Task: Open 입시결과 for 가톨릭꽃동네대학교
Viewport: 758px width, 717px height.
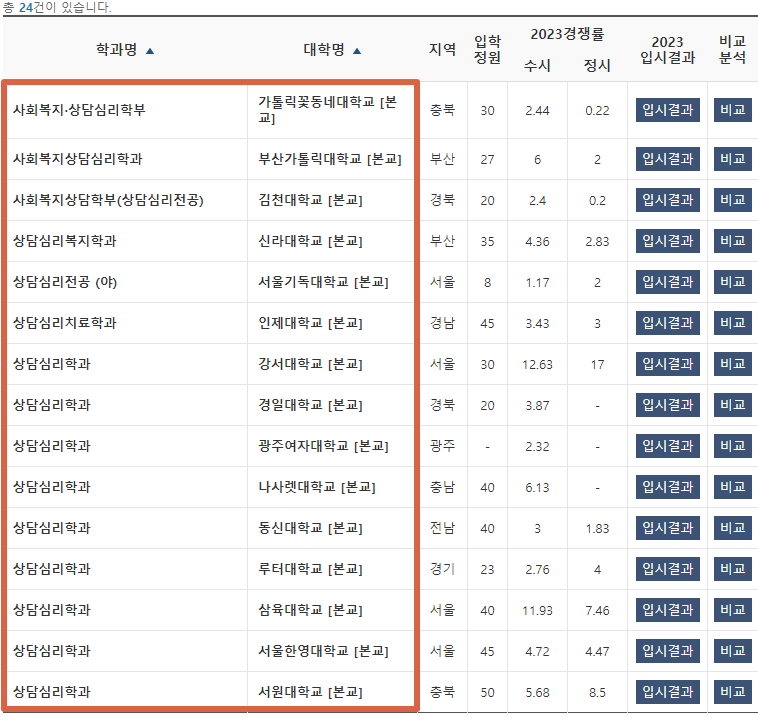Action: (x=668, y=110)
